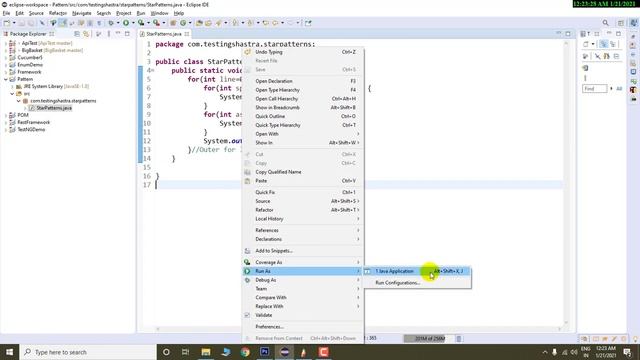Click the green Run toolbar button

126,23
